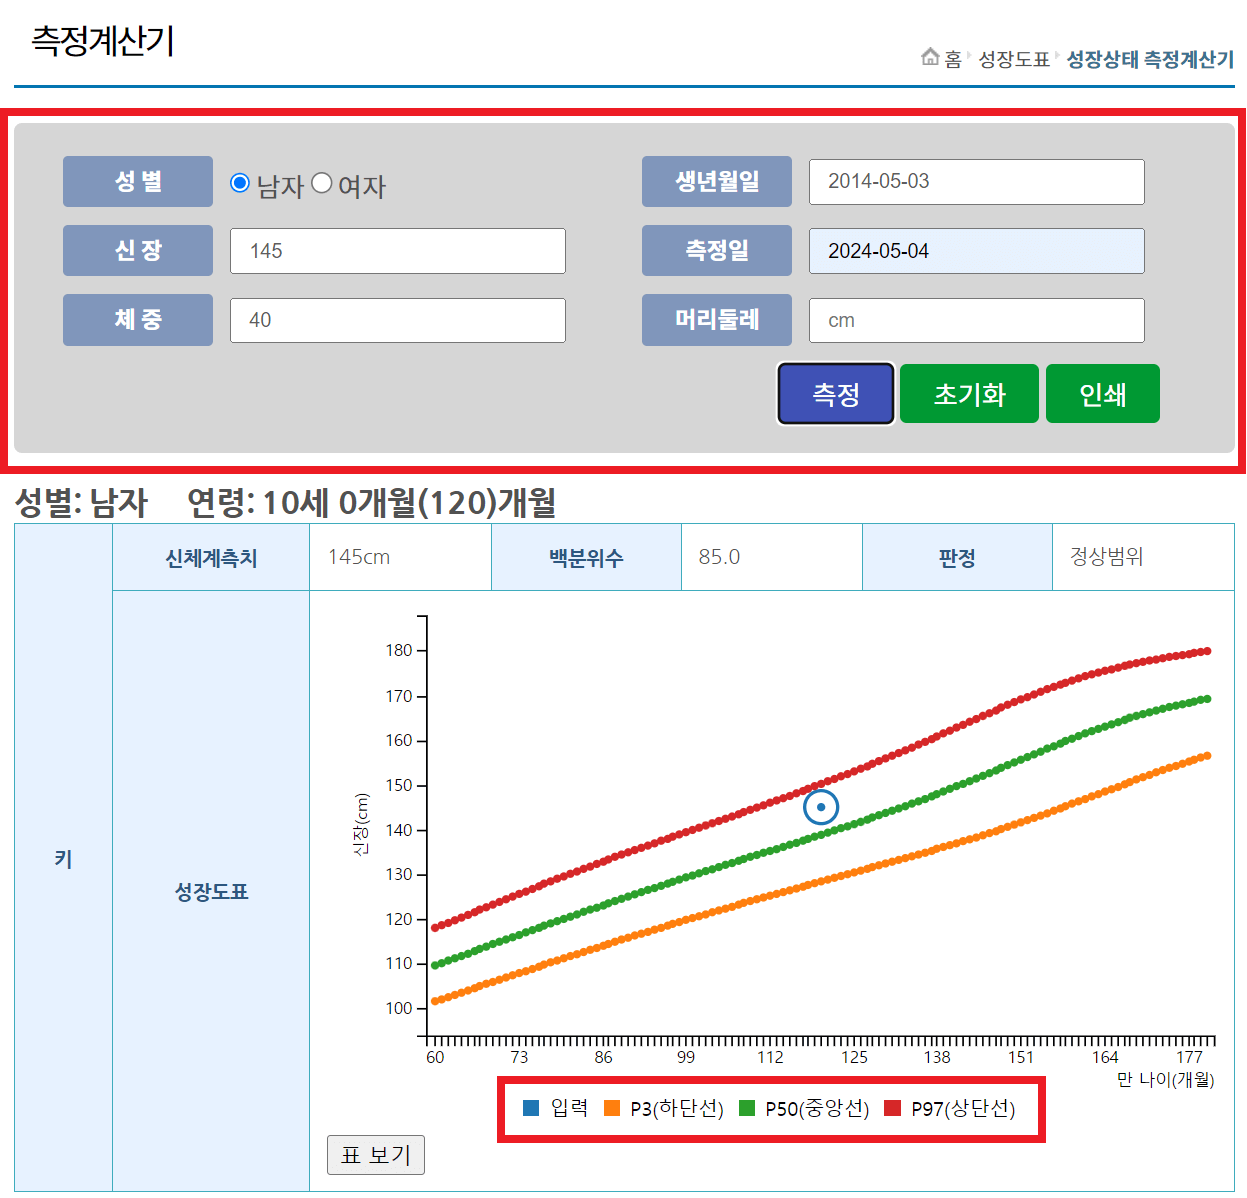Click the red P97(상단선) legend marker

tap(894, 1109)
